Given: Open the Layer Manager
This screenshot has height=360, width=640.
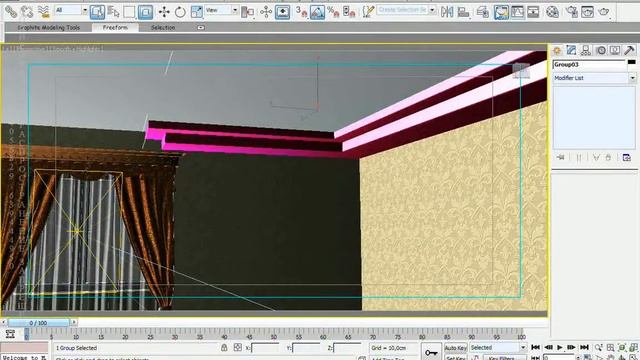Looking at the screenshot, I should click(482, 12).
